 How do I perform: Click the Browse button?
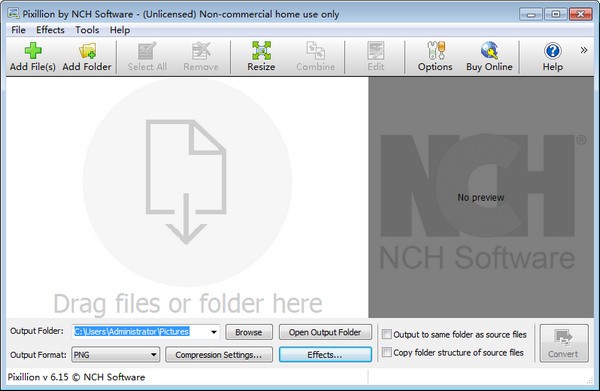pos(249,332)
